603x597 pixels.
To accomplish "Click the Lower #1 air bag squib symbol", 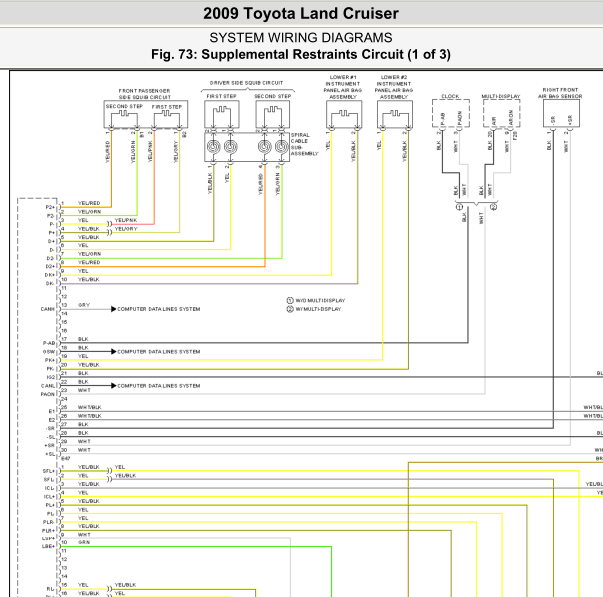I will [x=344, y=114].
